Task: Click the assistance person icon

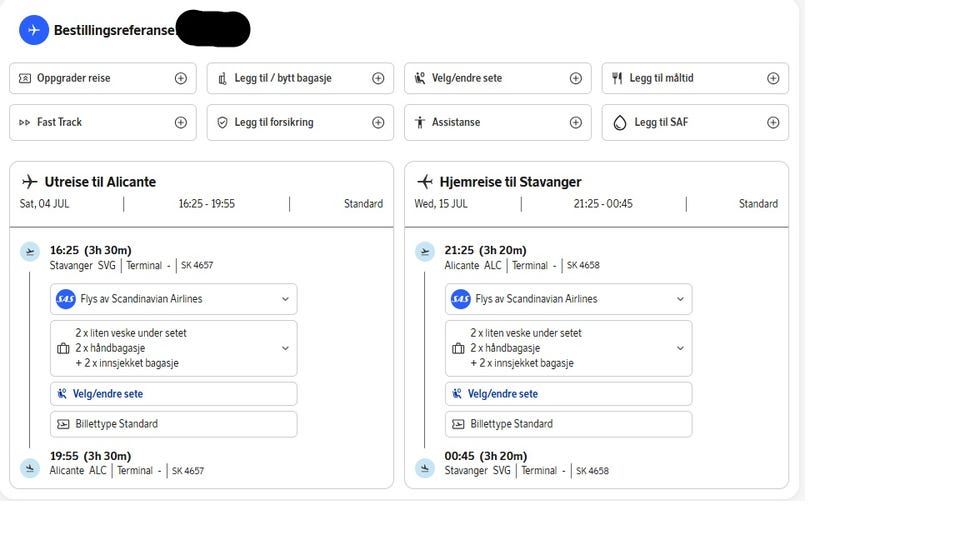Action: coord(420,122)
